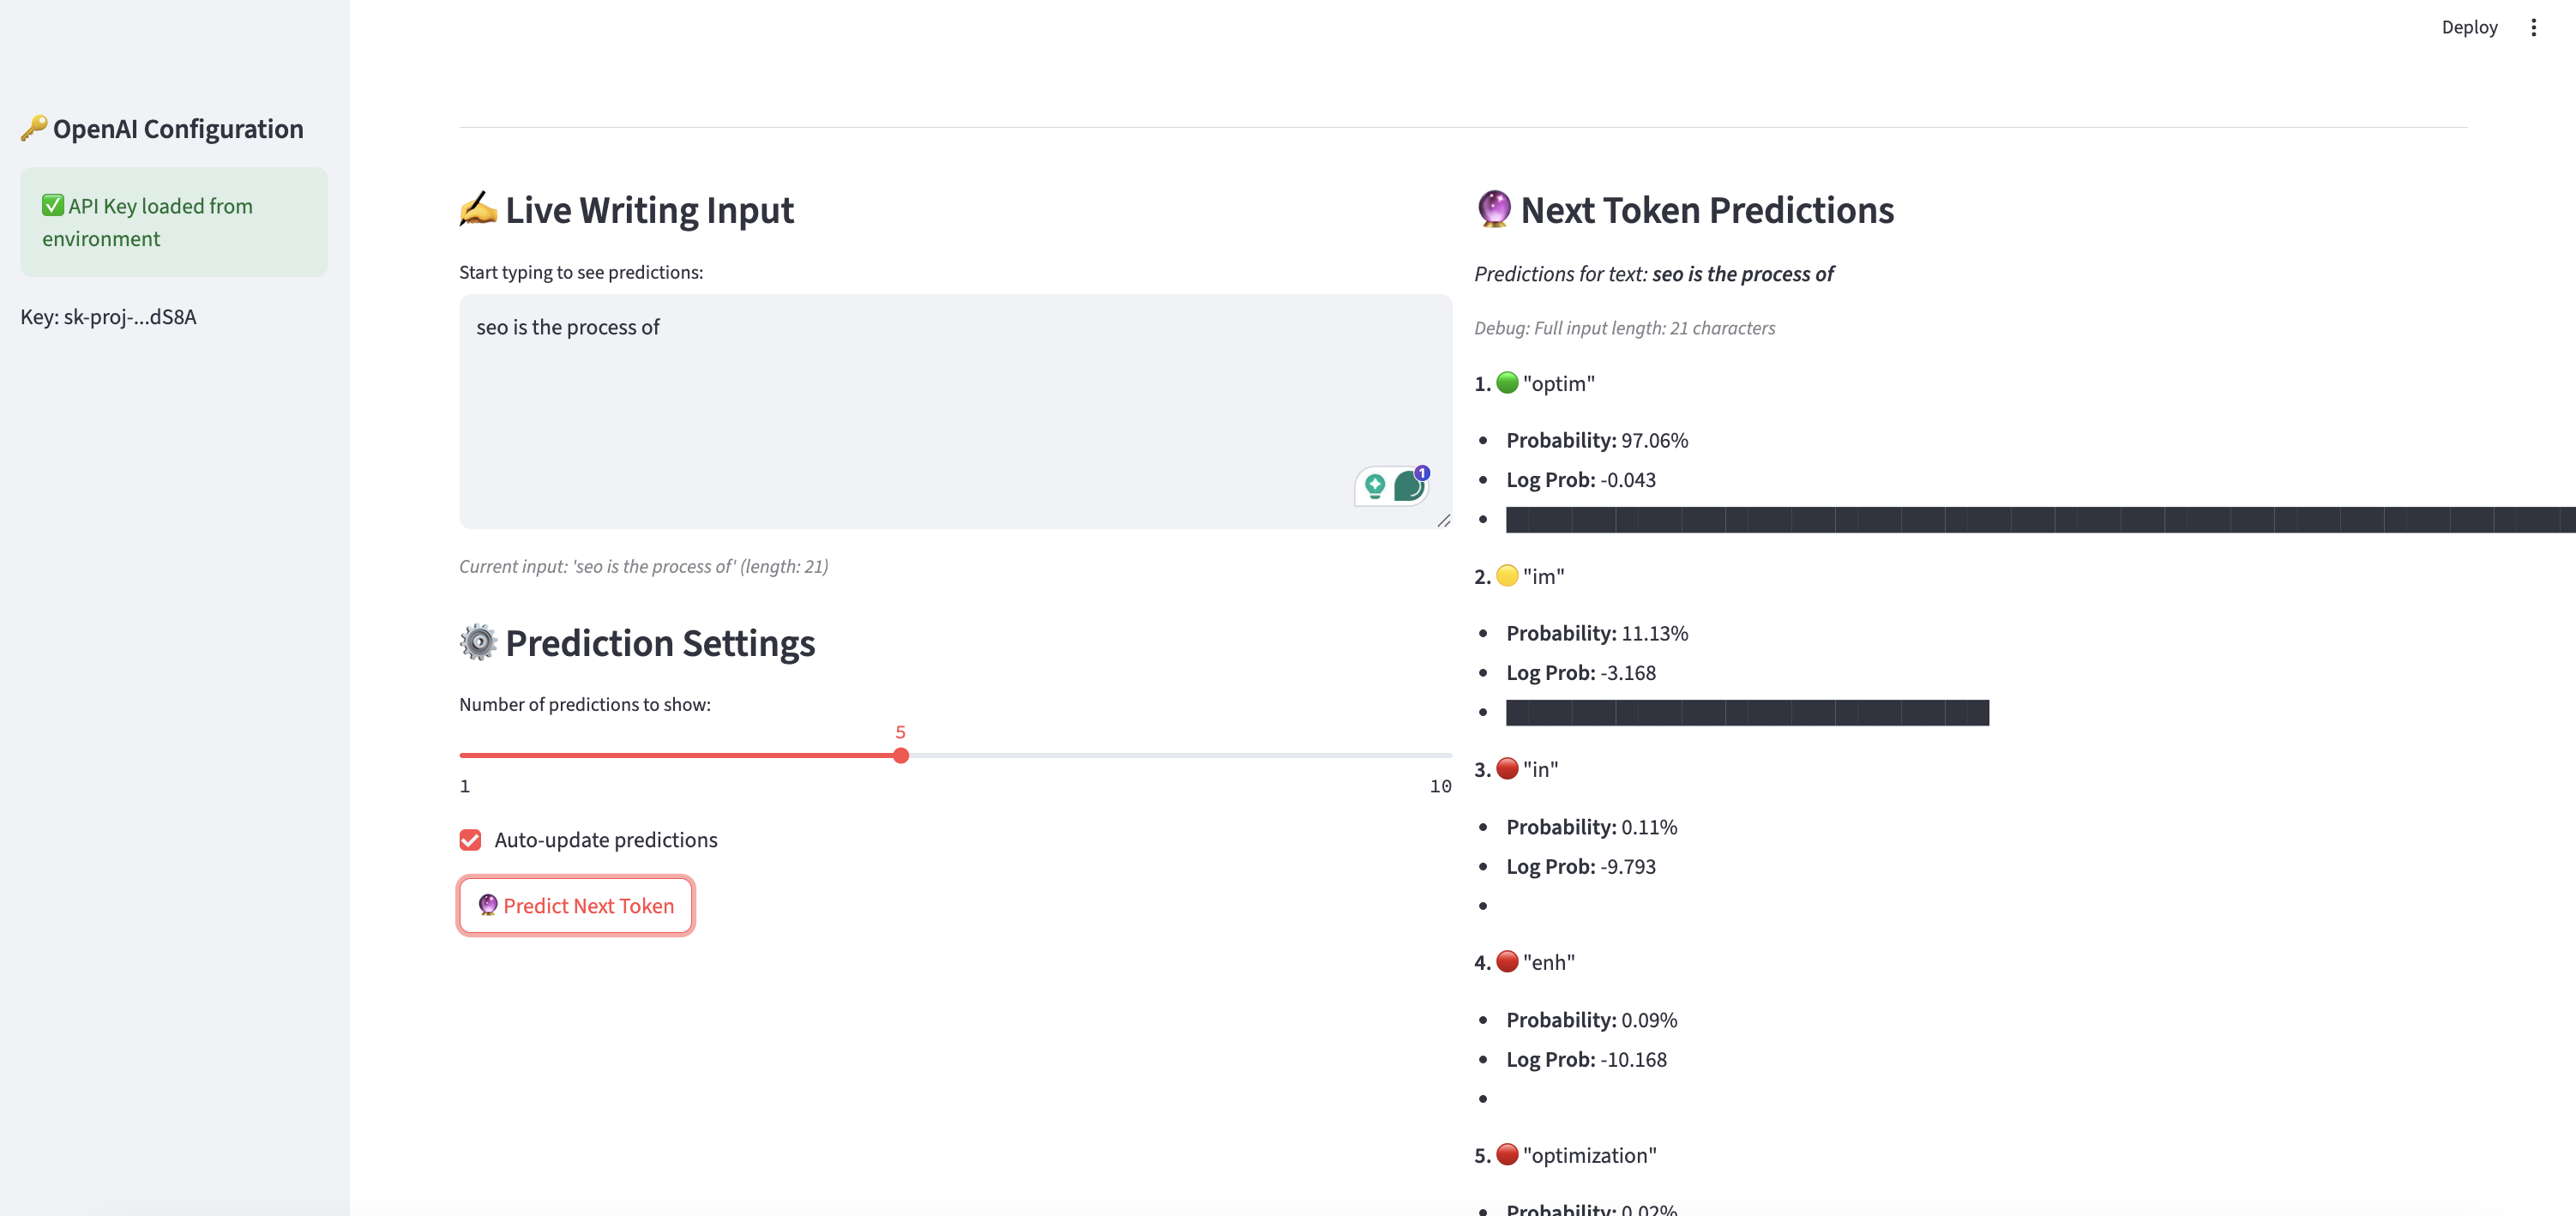Image resolution: width=2576 pixels, height=1216 pixels.
Task: Click the Deploy button
Action: coord(2469,27)
